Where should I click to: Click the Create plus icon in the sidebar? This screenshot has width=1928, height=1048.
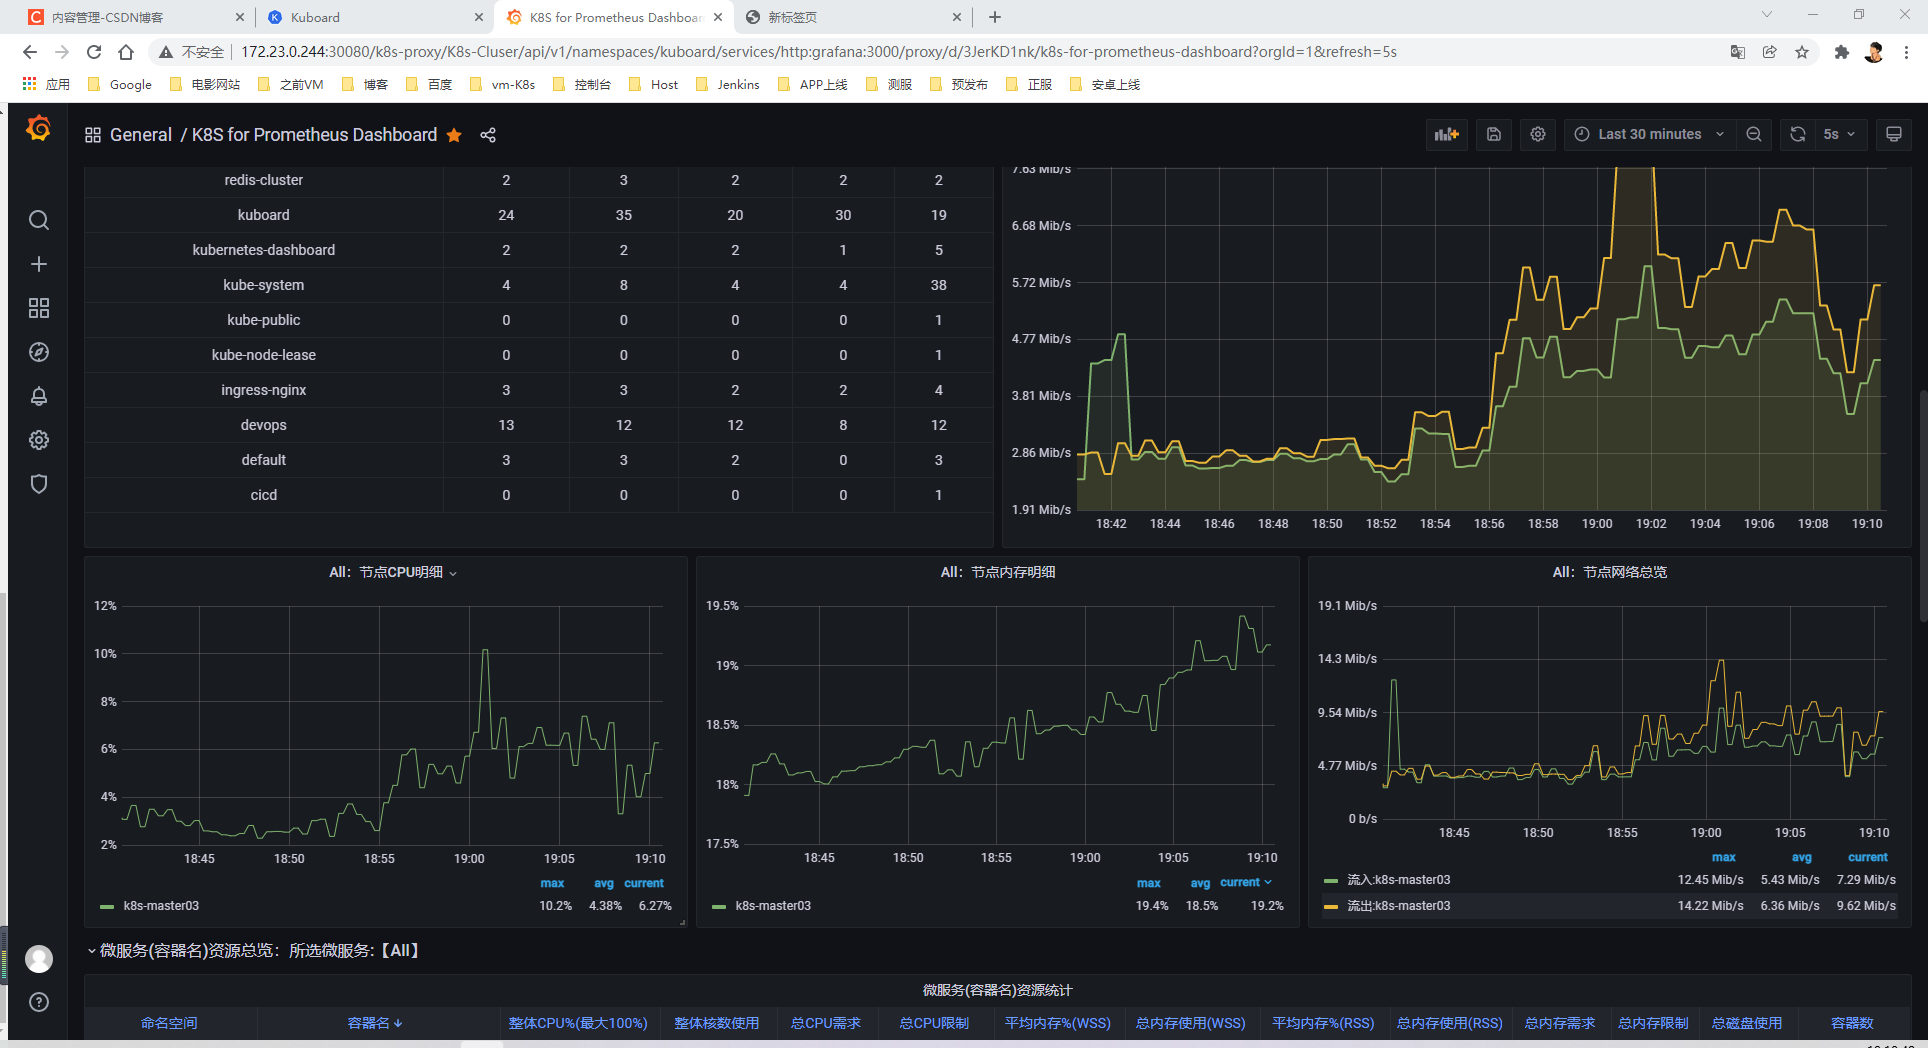(39, 264)
